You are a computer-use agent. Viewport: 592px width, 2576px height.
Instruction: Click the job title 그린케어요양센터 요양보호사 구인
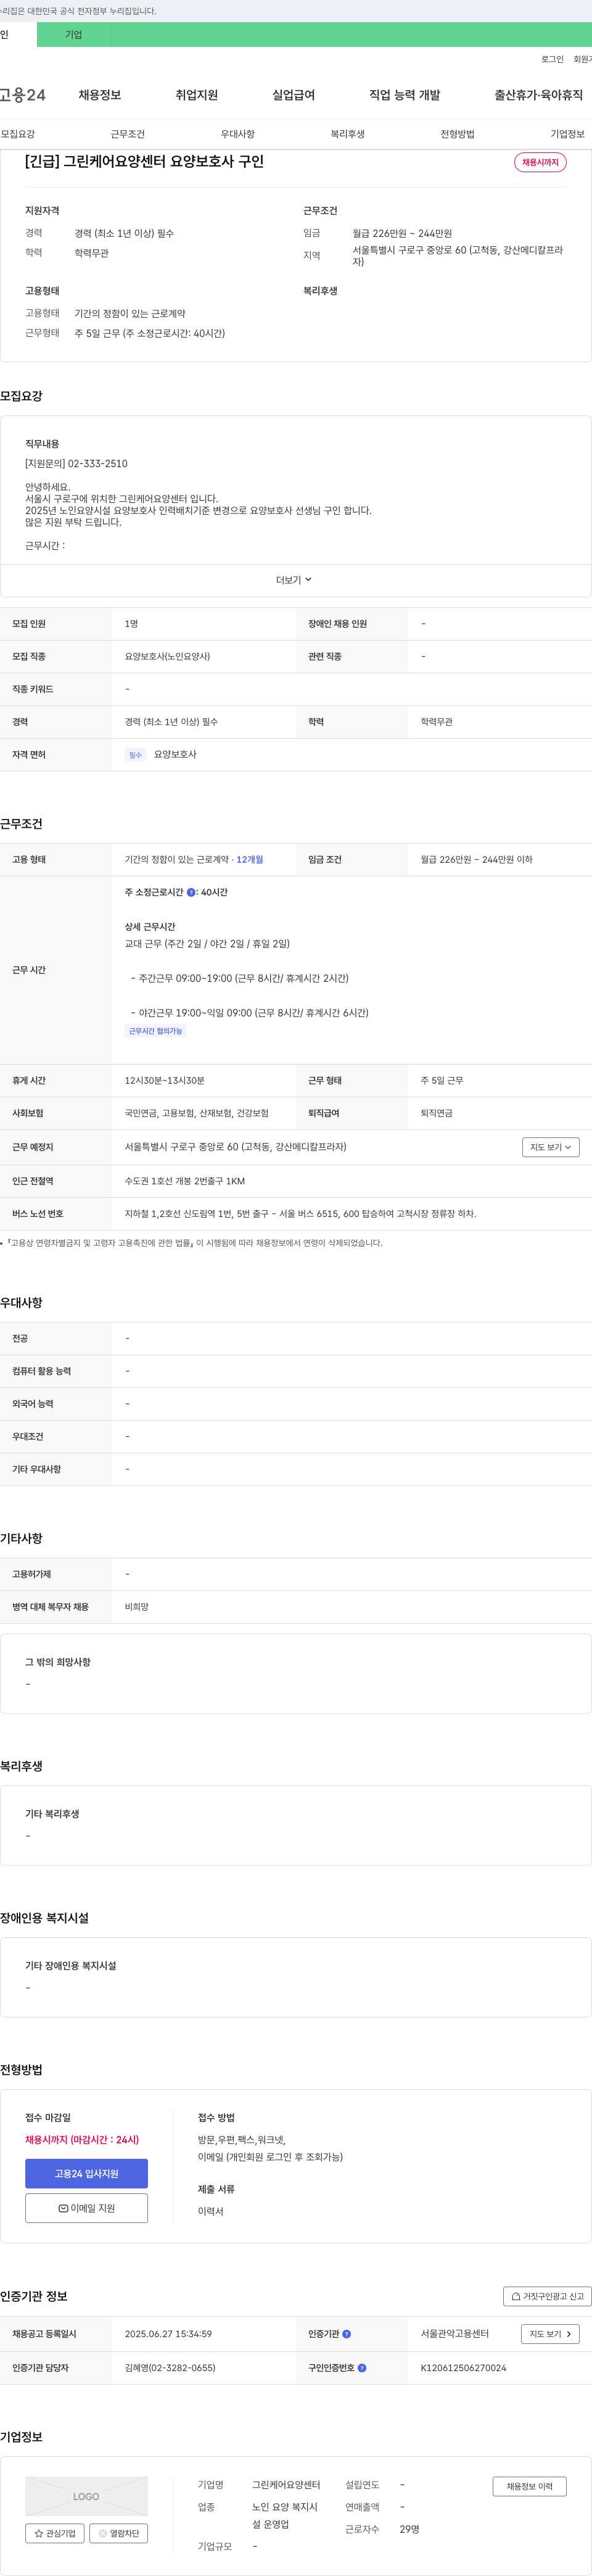pyautogui.click(x=144, y=162)
